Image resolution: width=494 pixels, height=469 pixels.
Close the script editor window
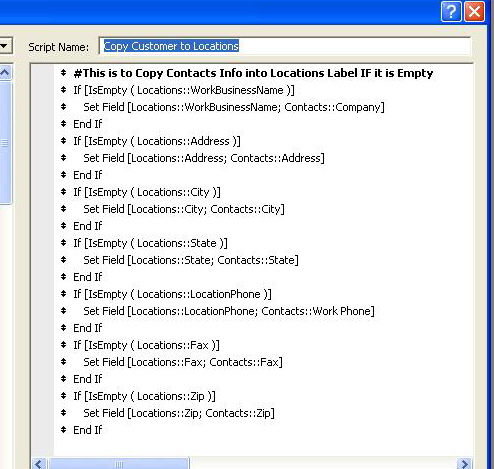coord(475,12)
